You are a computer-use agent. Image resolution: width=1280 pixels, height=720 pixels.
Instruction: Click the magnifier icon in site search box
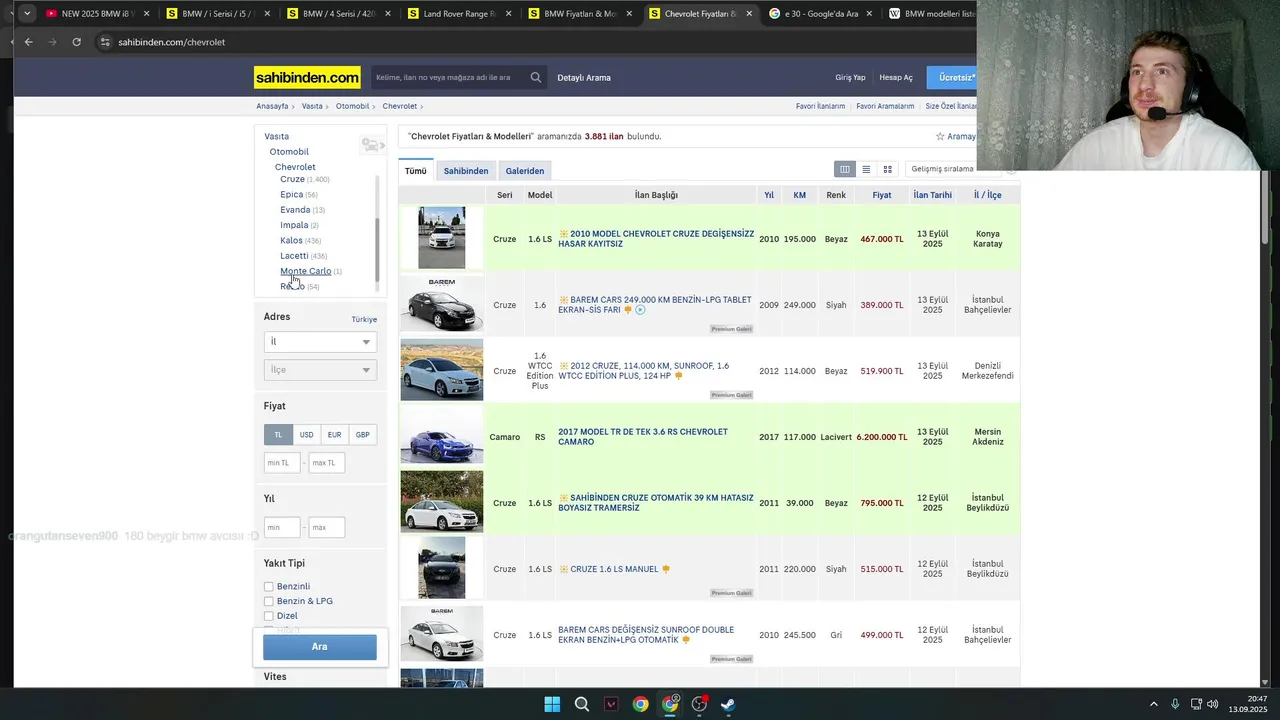pos(536,77)
